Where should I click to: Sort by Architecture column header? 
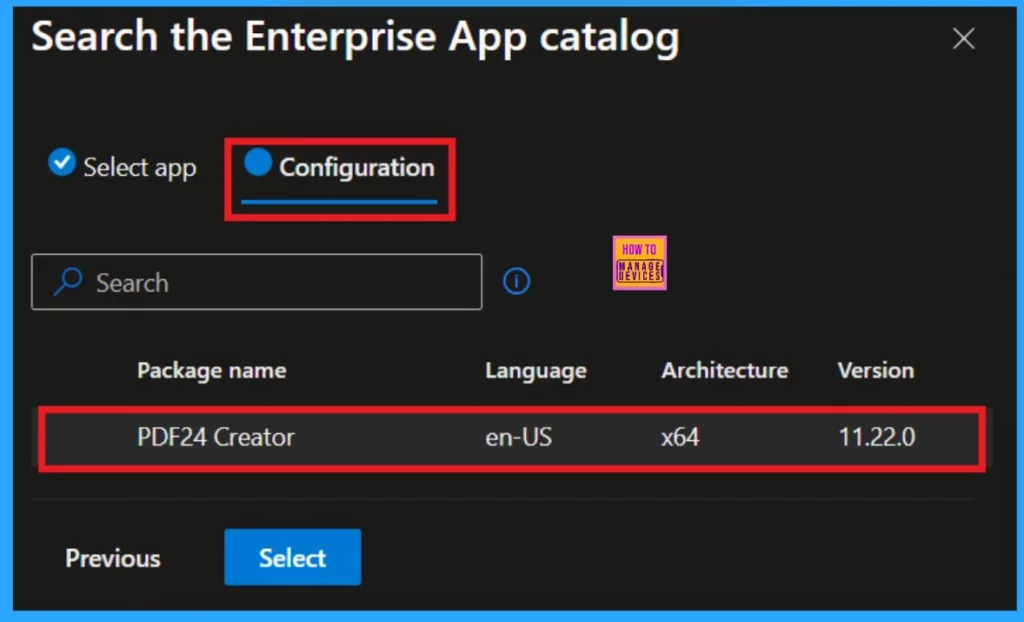[x=724, y=370]
